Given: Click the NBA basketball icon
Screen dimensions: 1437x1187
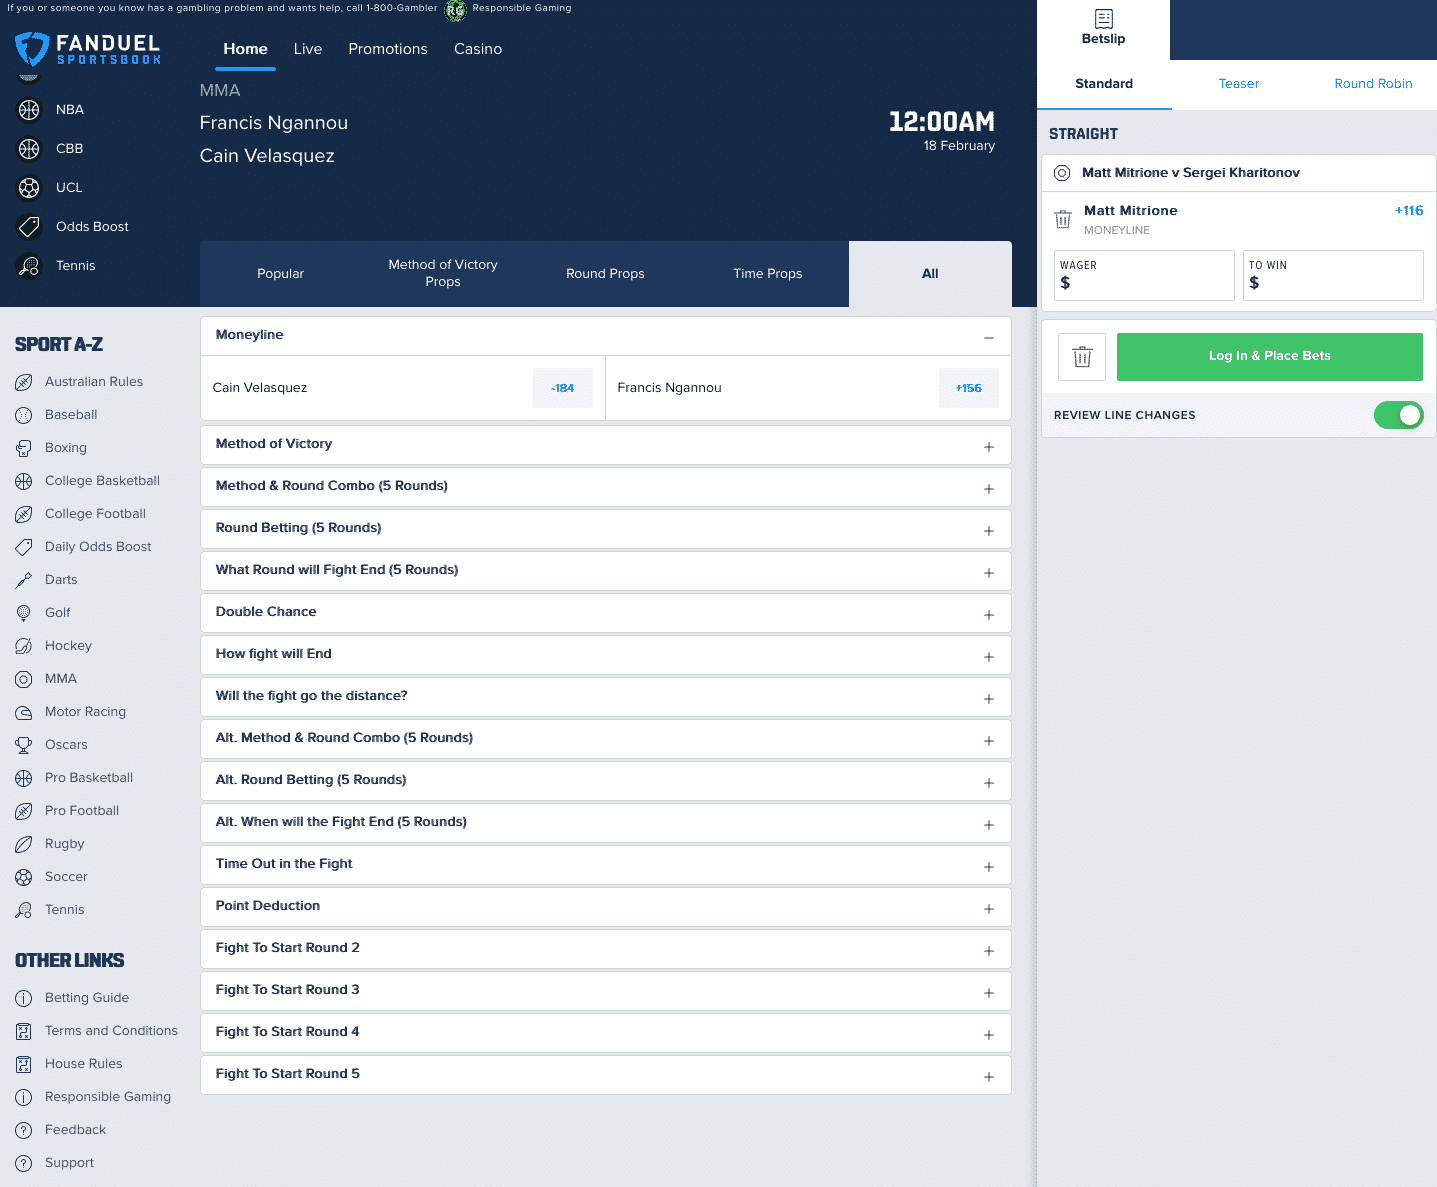Looking at the screenshot, I should click(x=29, y=110).
